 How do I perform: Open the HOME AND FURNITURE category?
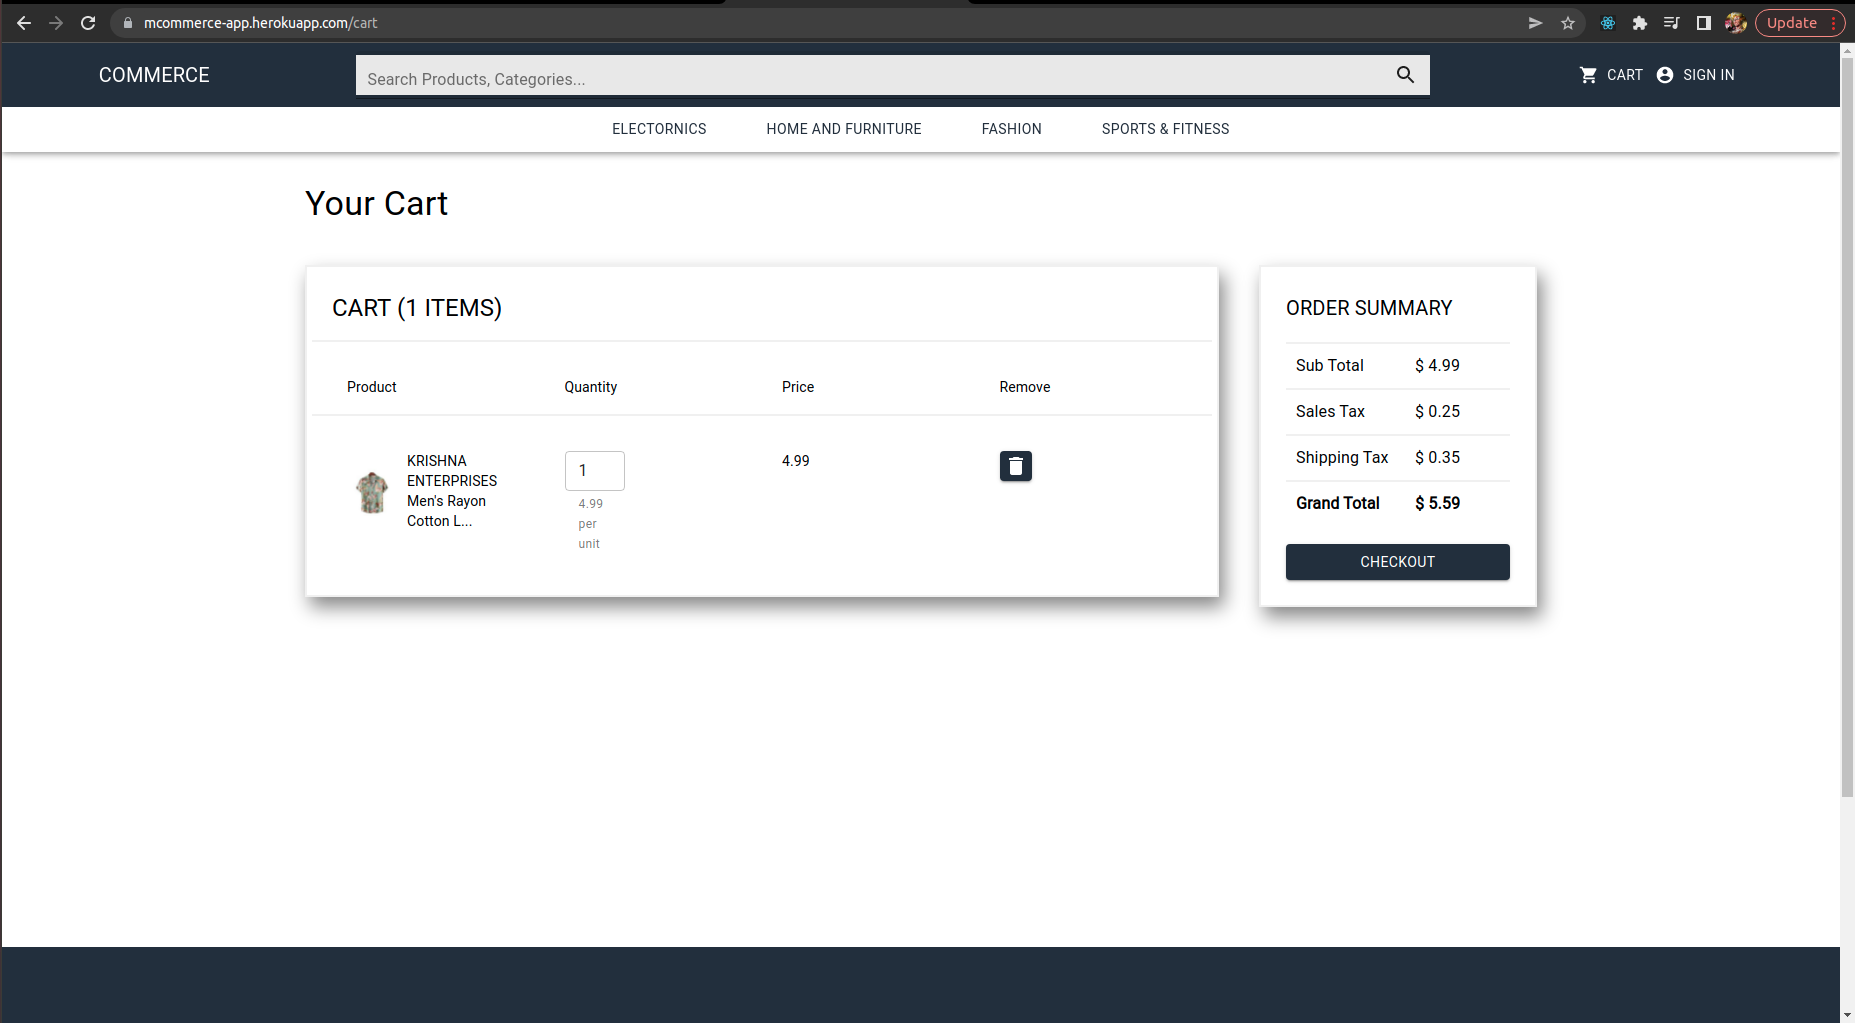click(844, 129)
